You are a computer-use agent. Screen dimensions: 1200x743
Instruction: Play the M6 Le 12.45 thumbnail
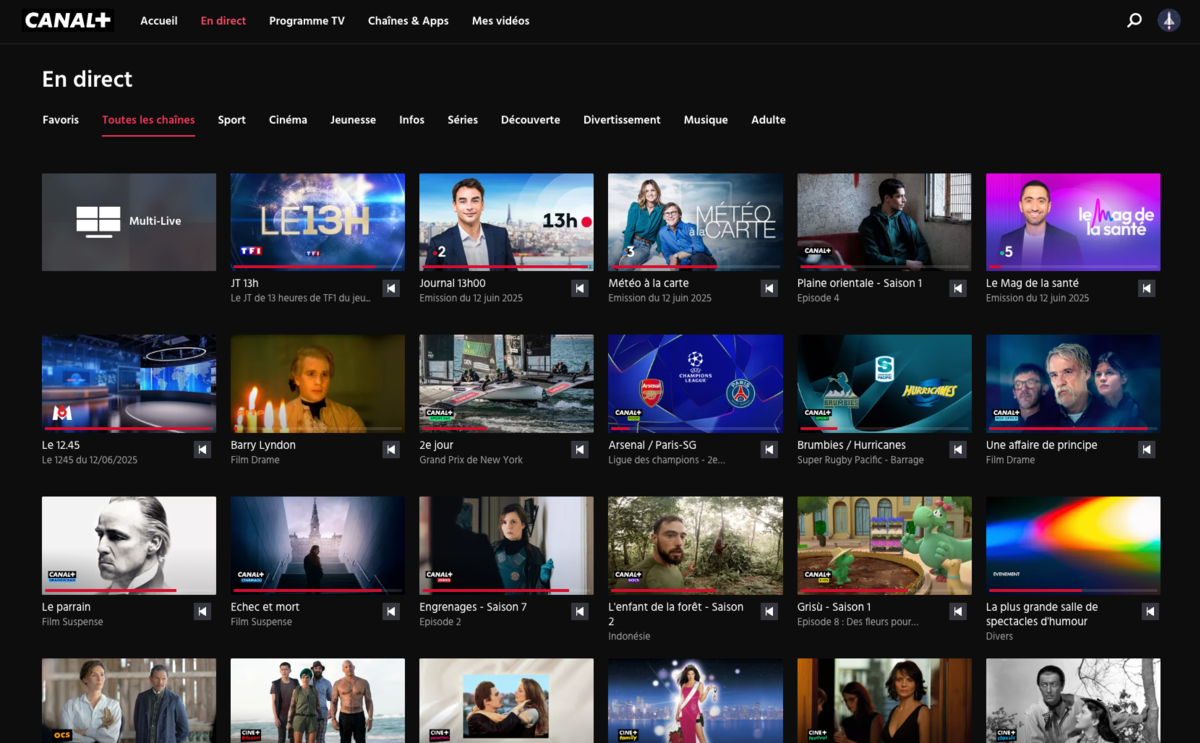click(x=129, y=384)
